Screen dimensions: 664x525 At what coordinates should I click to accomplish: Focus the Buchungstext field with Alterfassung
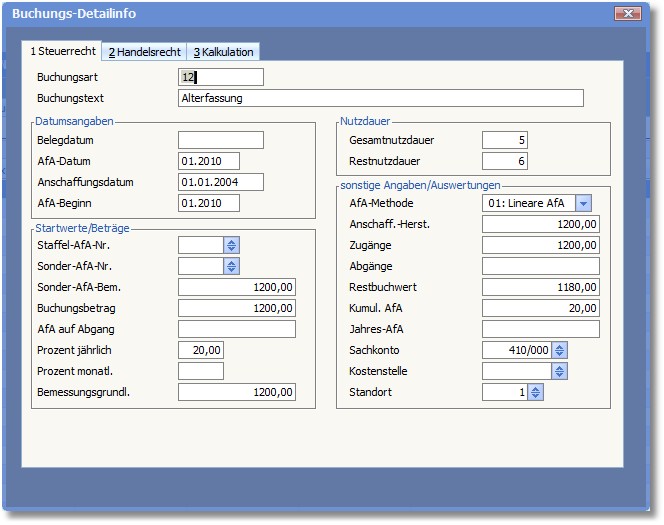click(x=380, y=98)
